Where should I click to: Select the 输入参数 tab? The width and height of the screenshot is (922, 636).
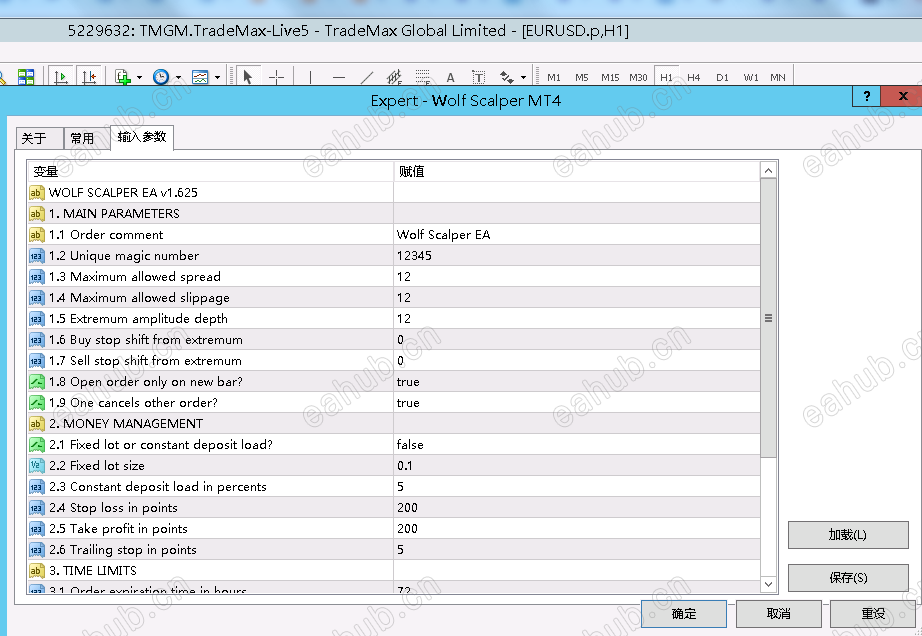(142, 137)
